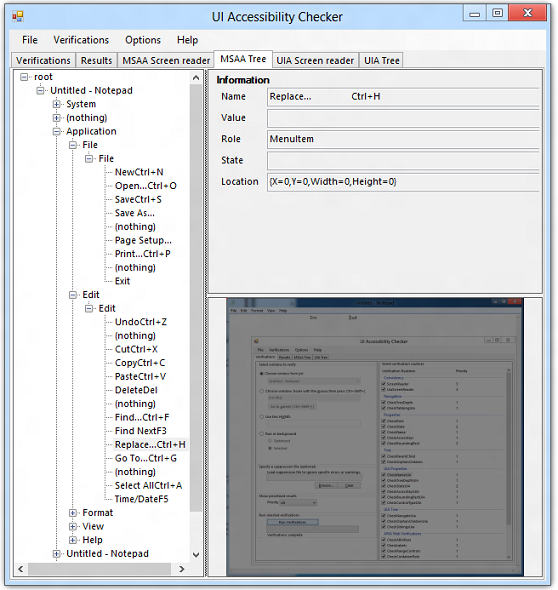Select the Open...Ctrl+O tree item

point(146,186)
